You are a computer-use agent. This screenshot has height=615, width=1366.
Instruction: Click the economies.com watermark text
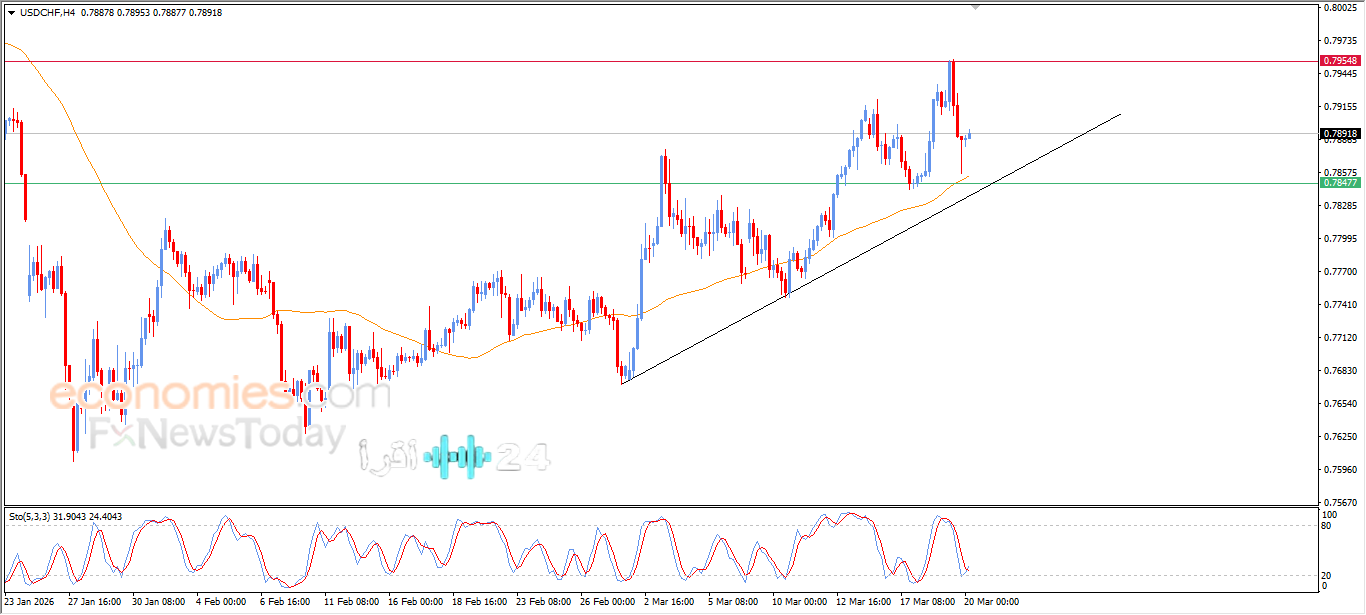click(220, 394)
